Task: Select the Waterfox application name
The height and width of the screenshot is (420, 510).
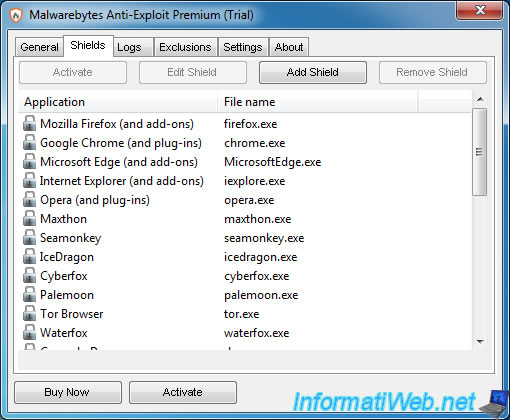Action: coord(64,333)
